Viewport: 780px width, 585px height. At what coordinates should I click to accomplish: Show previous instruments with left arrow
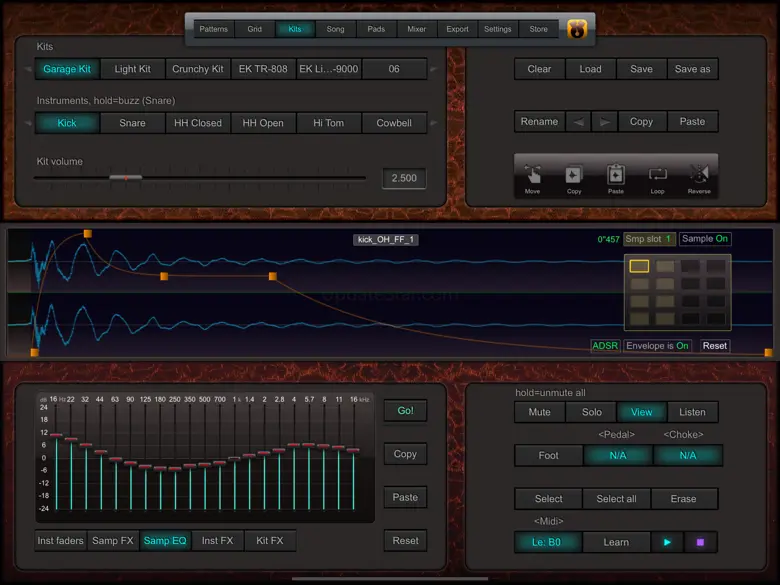click(x=28, y=123)
